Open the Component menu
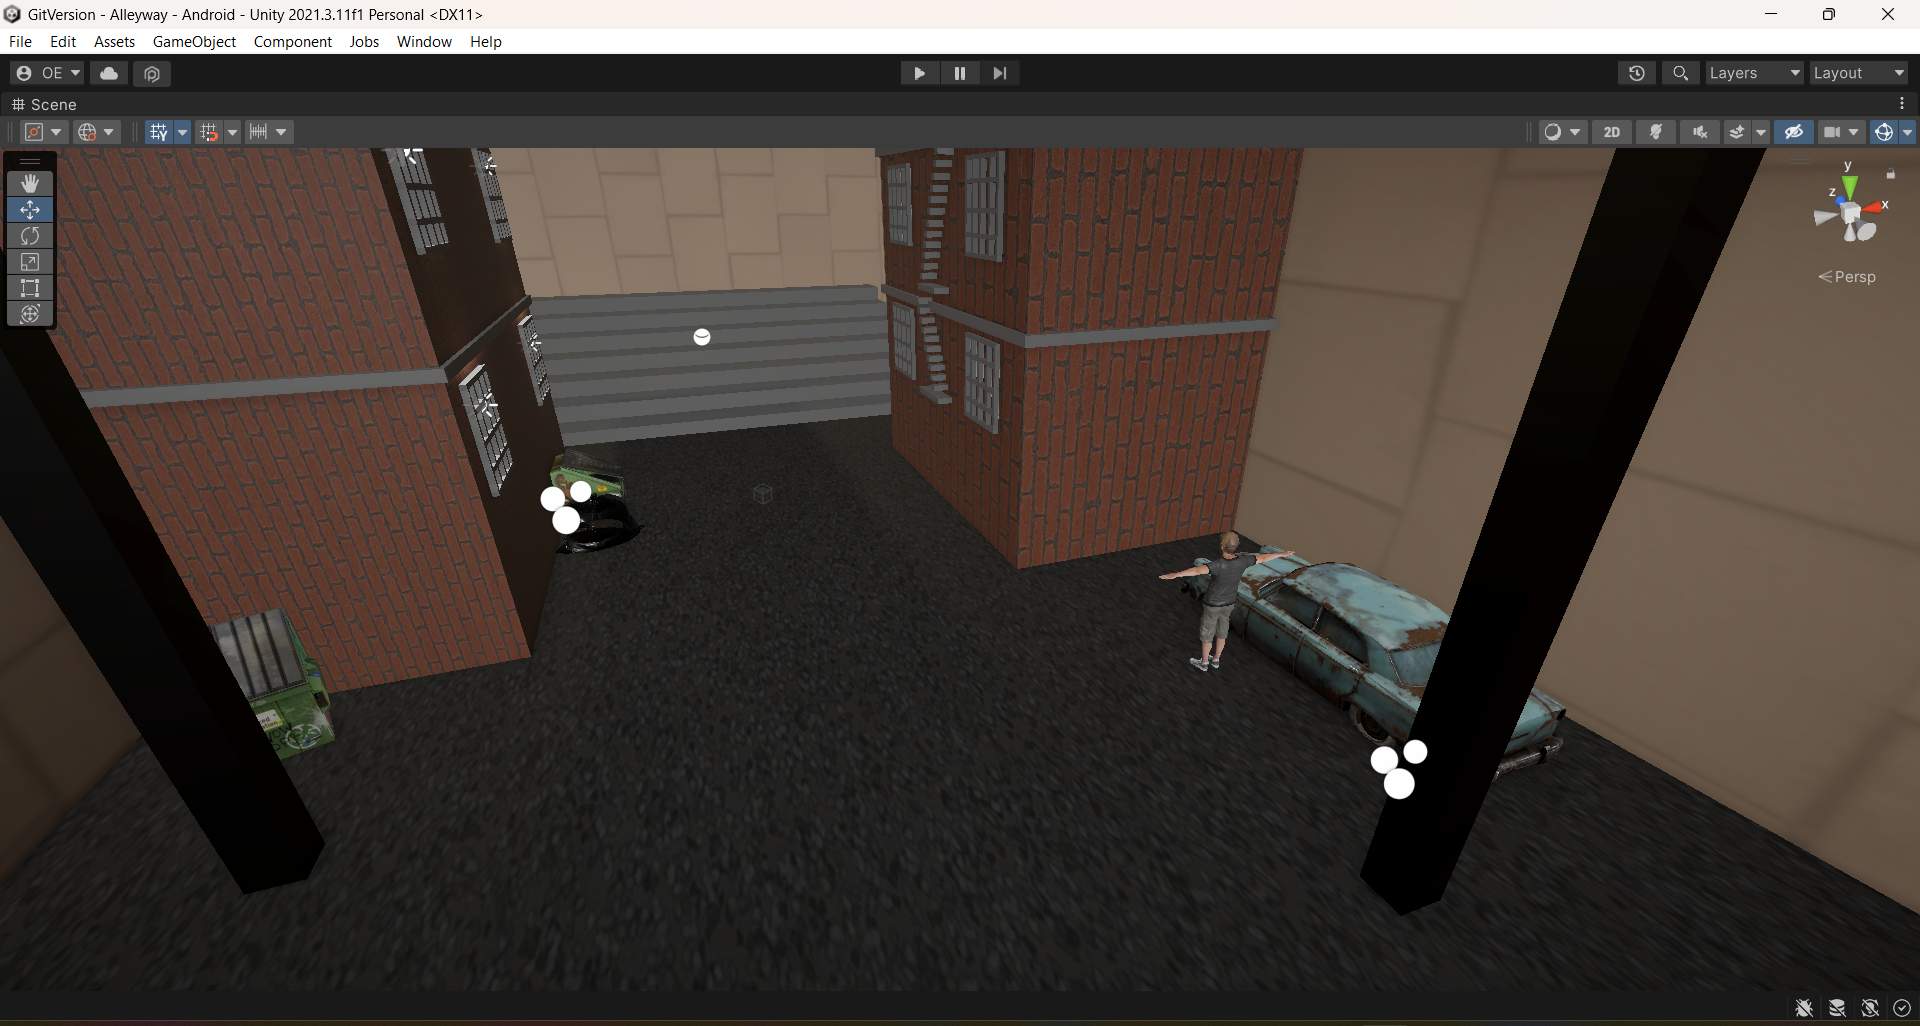This screenshot has width=1920, height=1026. (292, 41)
